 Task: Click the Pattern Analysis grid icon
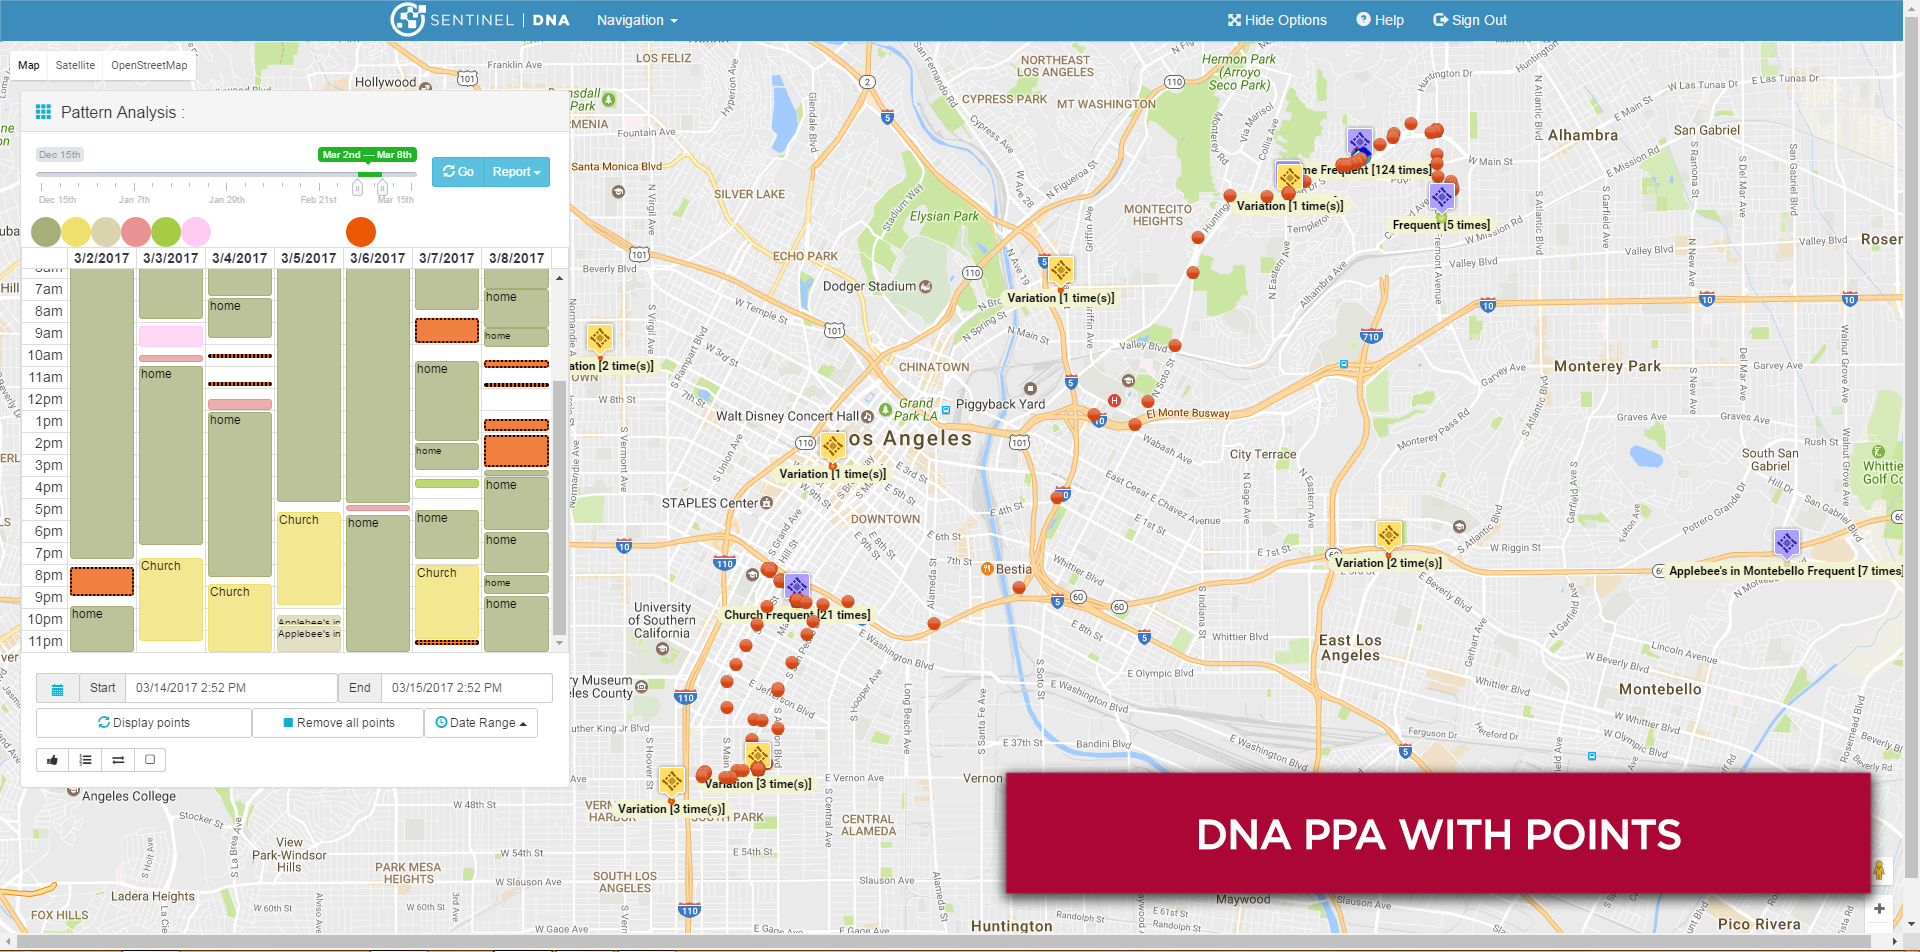43,112
